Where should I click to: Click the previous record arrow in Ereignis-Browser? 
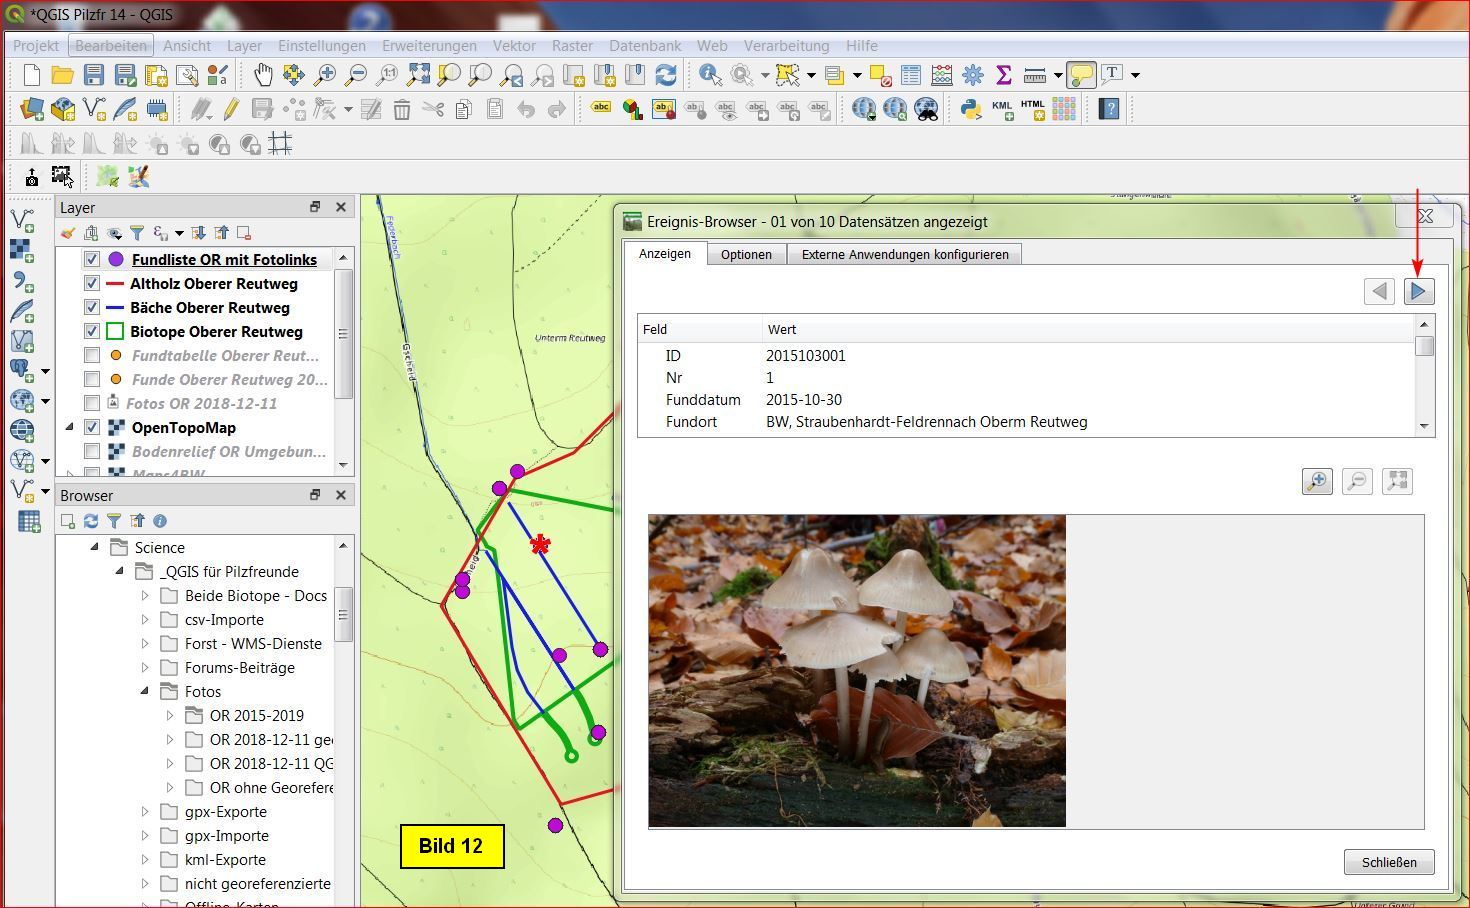pyautogui.click(x=1379, y=291)
